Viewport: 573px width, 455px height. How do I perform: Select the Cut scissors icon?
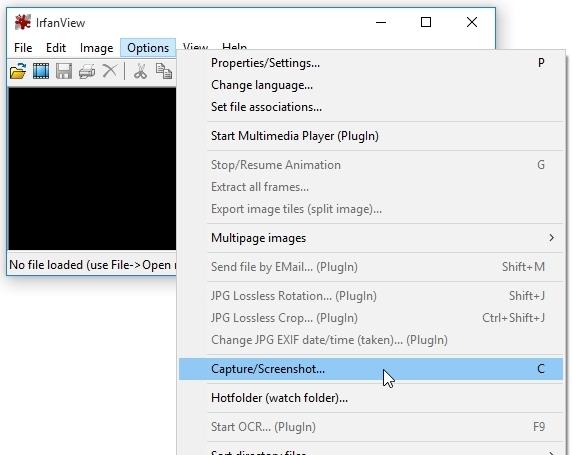140,71
